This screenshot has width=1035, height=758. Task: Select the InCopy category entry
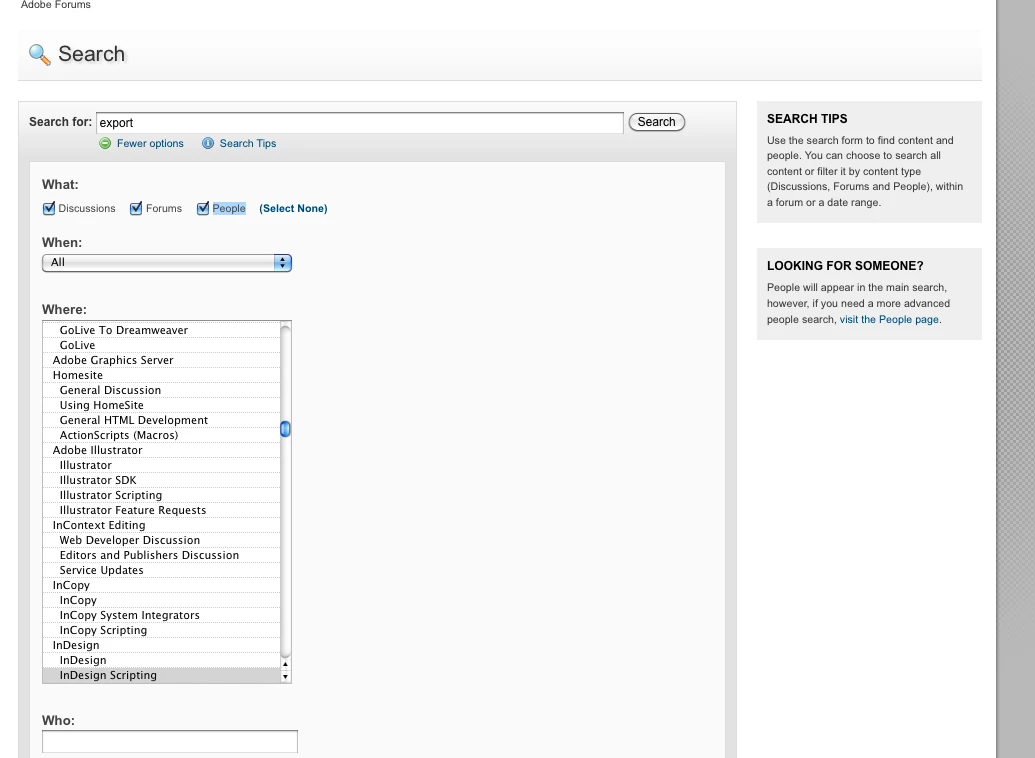click(x=162, y=586)
